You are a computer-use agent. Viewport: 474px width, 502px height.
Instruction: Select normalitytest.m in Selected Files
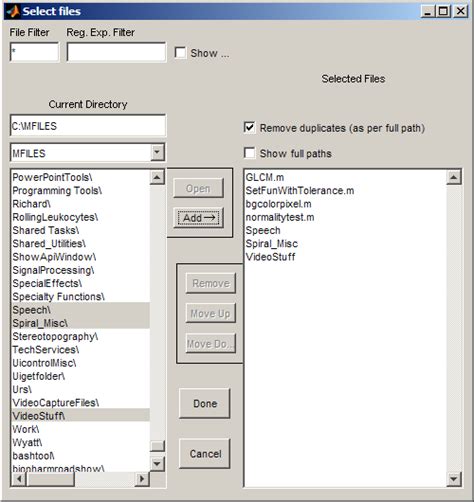tap(280, 217)
